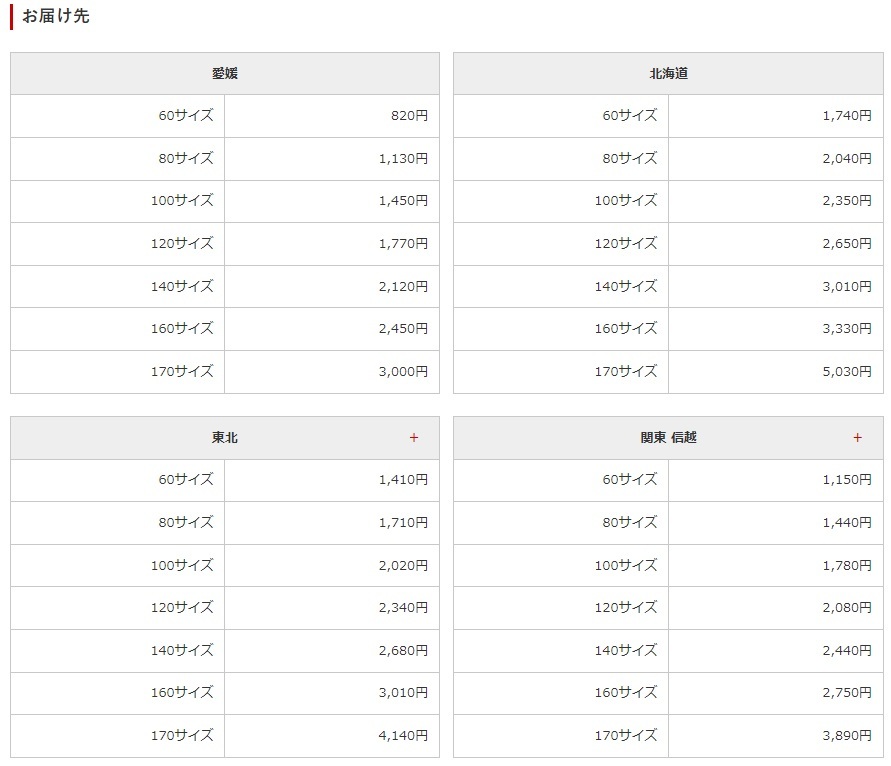The width and height of the screenshot is (891, 766).
Task: Click 100サイズ label in 東北 table
Action: tap(182, 566)
